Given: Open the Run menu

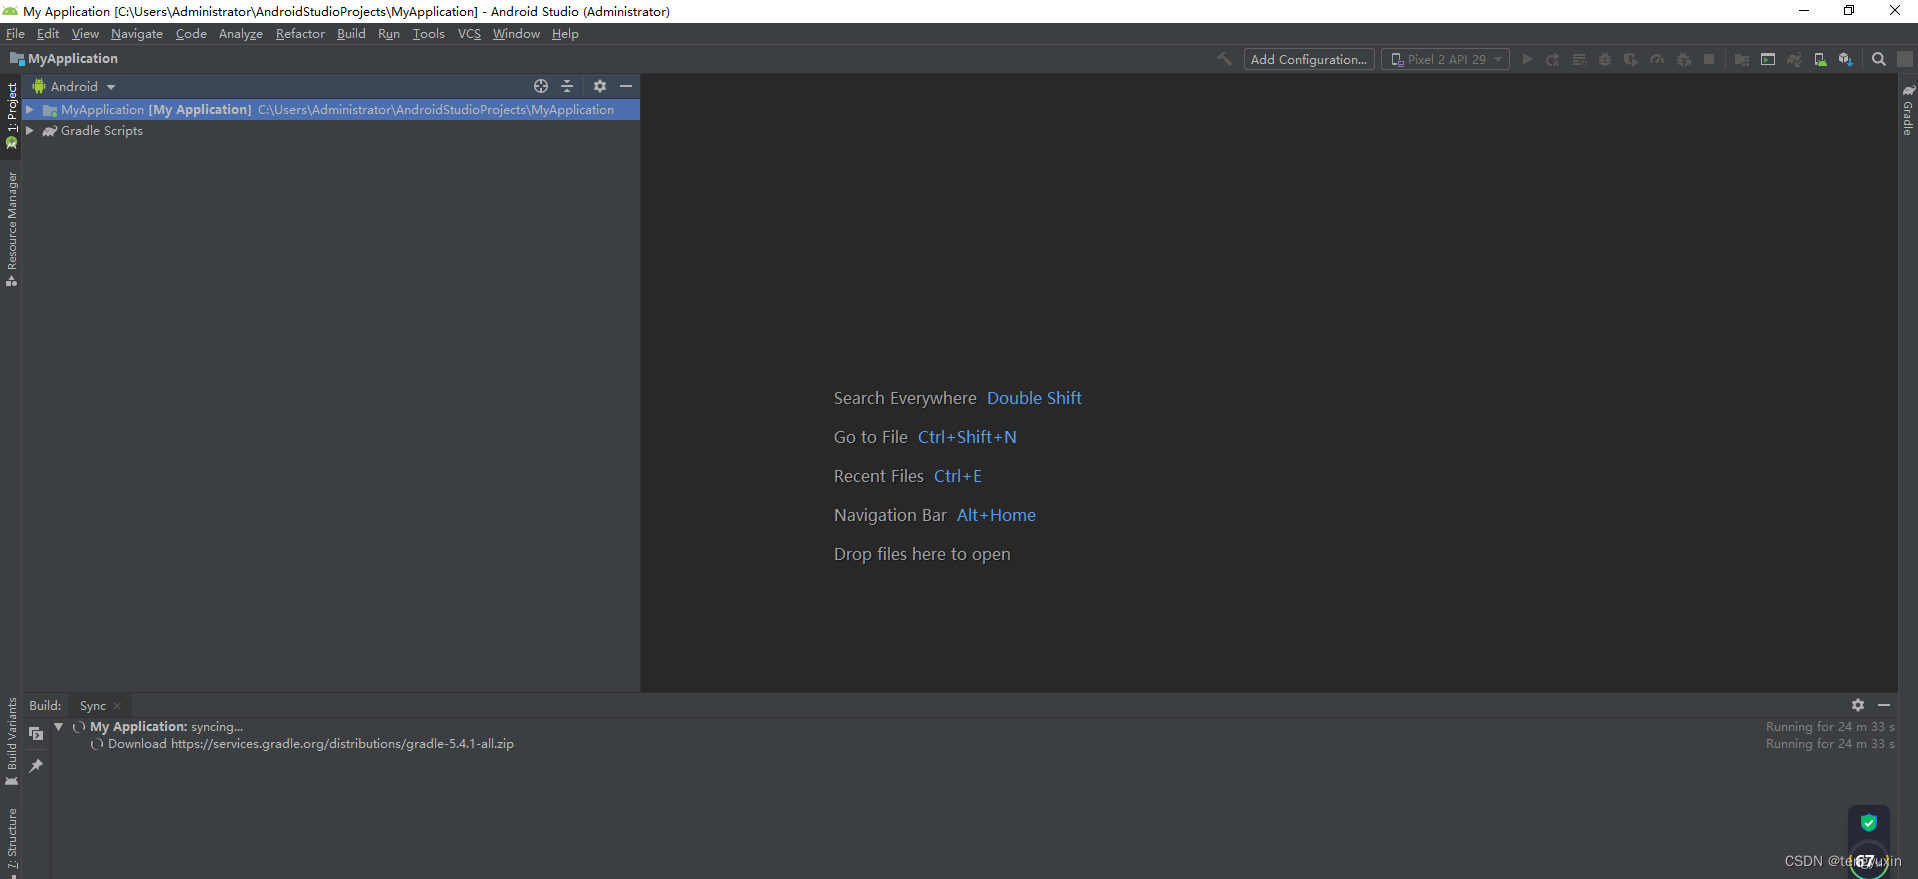Looking at the screenshot, I should tap(389, 34).
